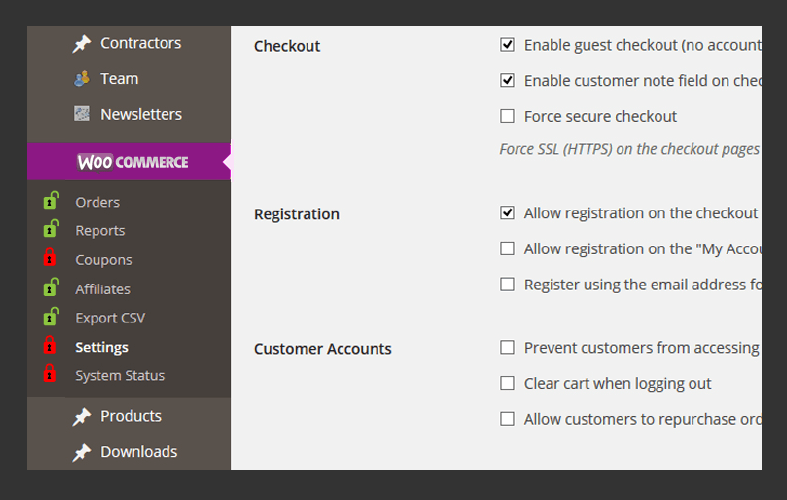
Task: Click the pin icon beside Products
Action: (x=82, y=417)
